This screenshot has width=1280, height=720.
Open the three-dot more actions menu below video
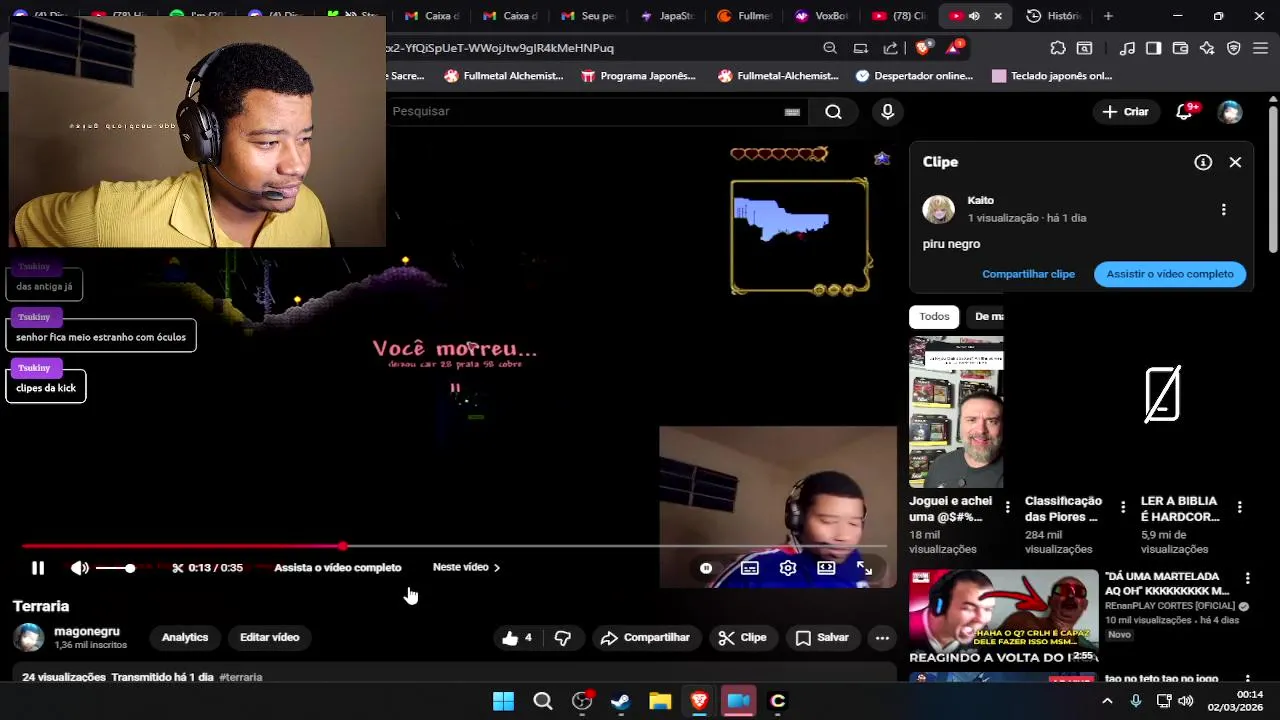pos(882,637)
